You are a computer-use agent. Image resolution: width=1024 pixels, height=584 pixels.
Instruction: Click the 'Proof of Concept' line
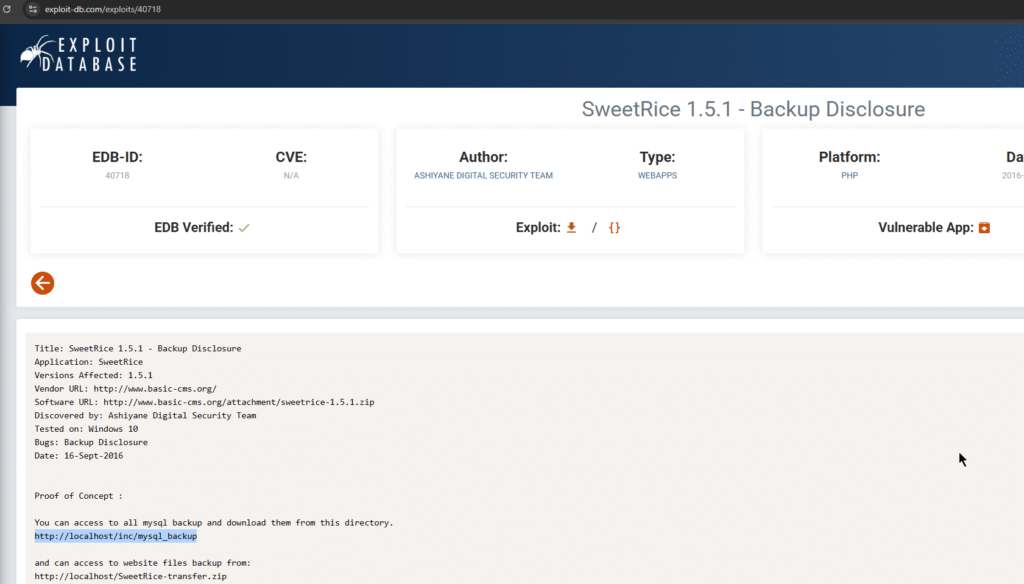point(76,496)
